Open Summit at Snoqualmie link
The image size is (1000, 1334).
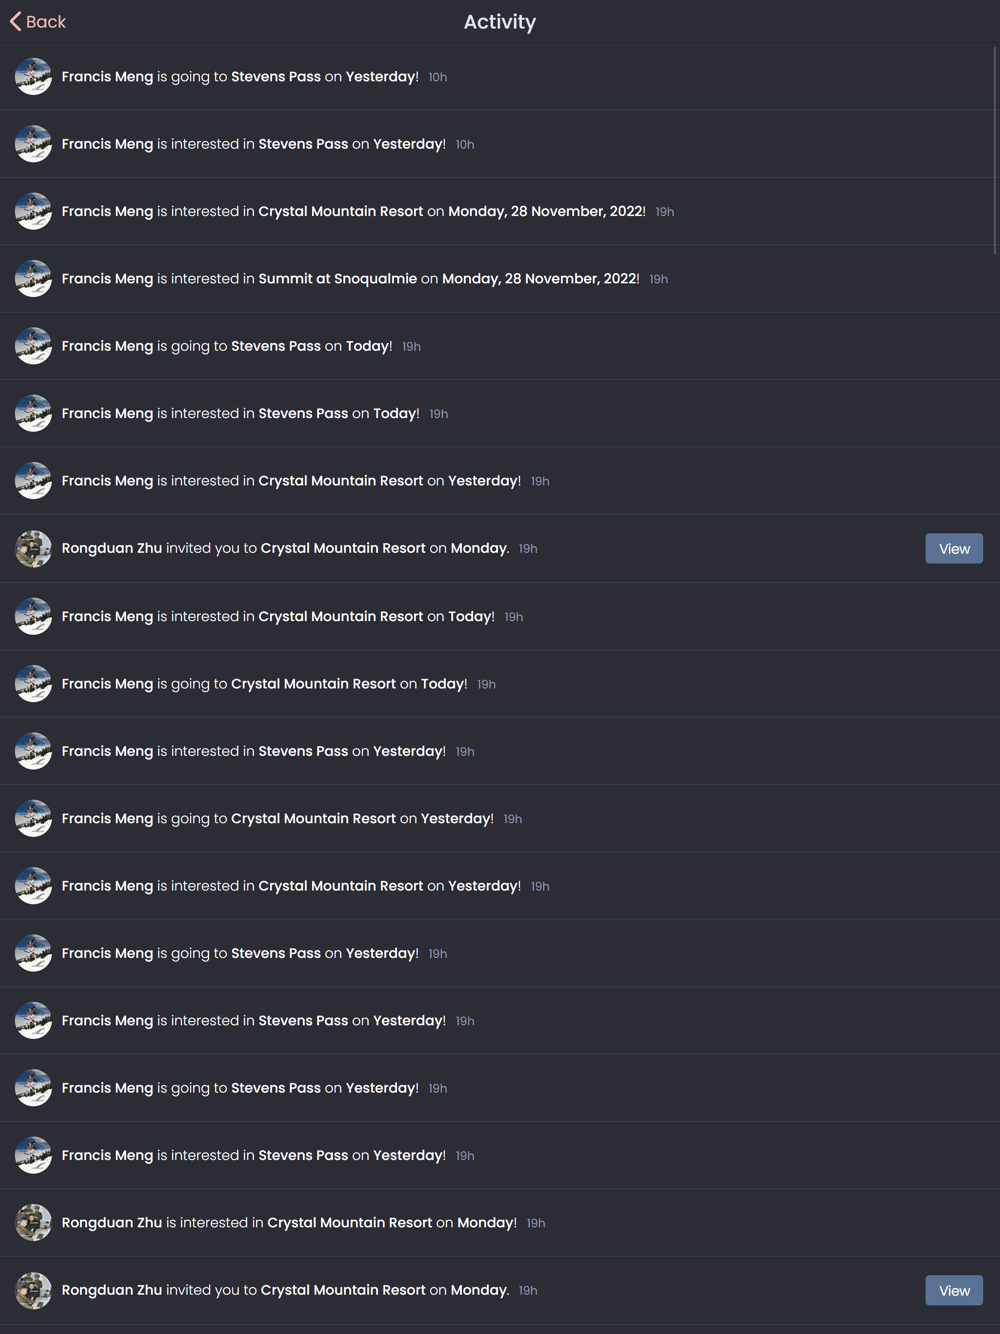pyautogui.click(x=337, y=279)
